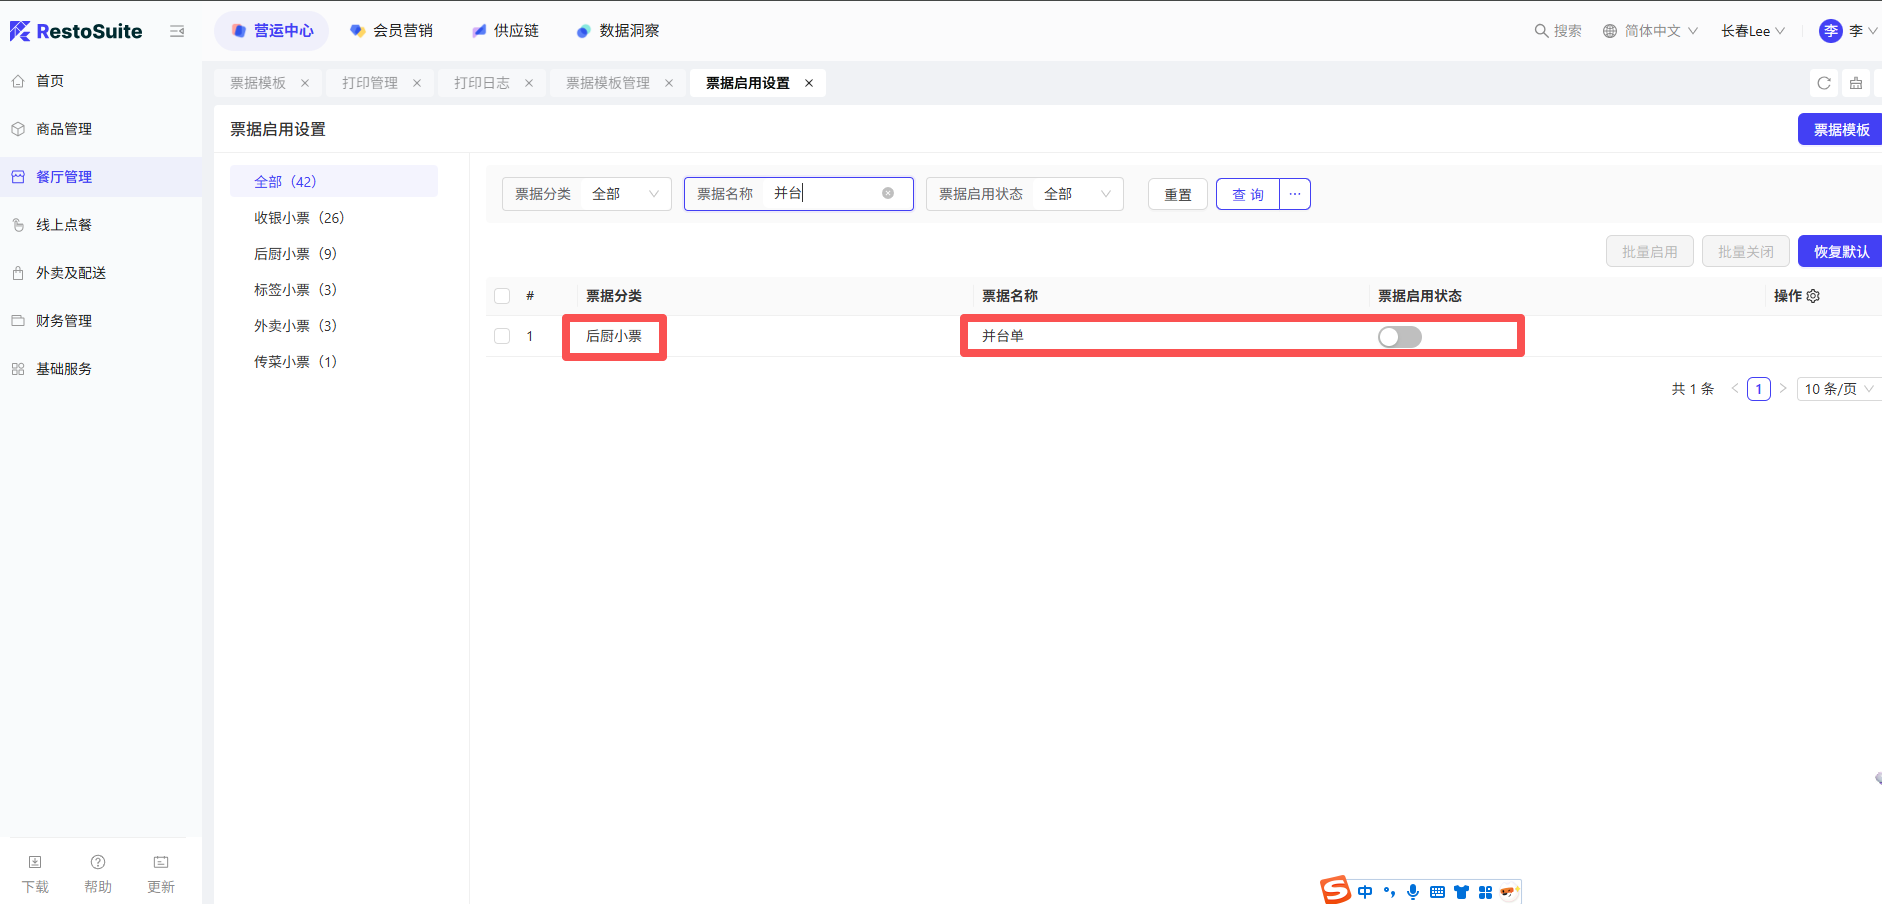Check the select-all header checkbox
Image resolution: width=1882 pixels, height=904 pixels.
coord(502,296)
